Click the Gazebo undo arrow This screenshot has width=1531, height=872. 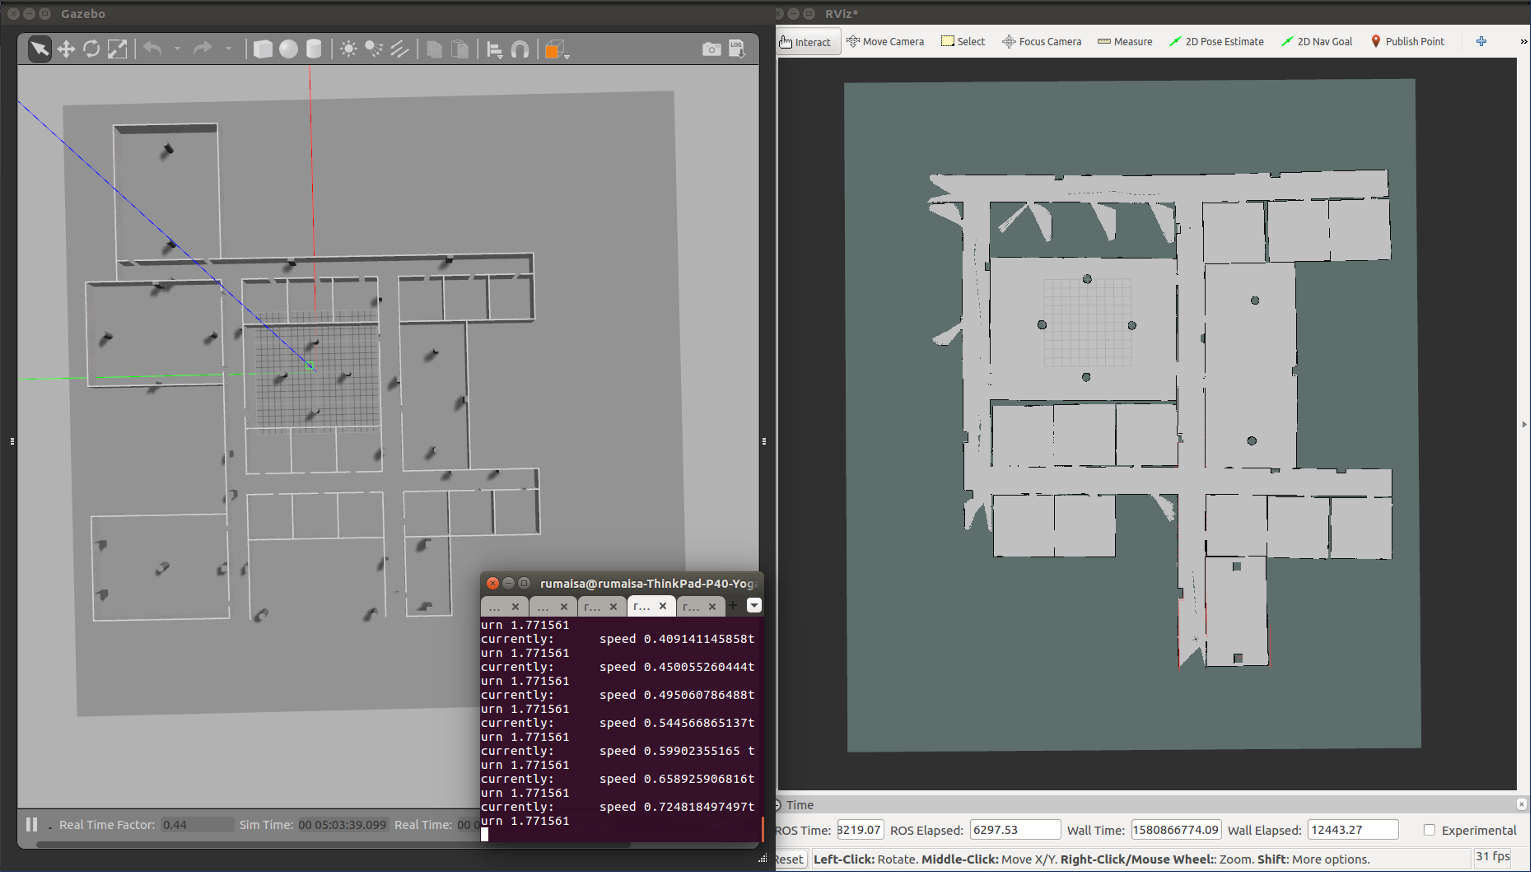click(152, 48)
